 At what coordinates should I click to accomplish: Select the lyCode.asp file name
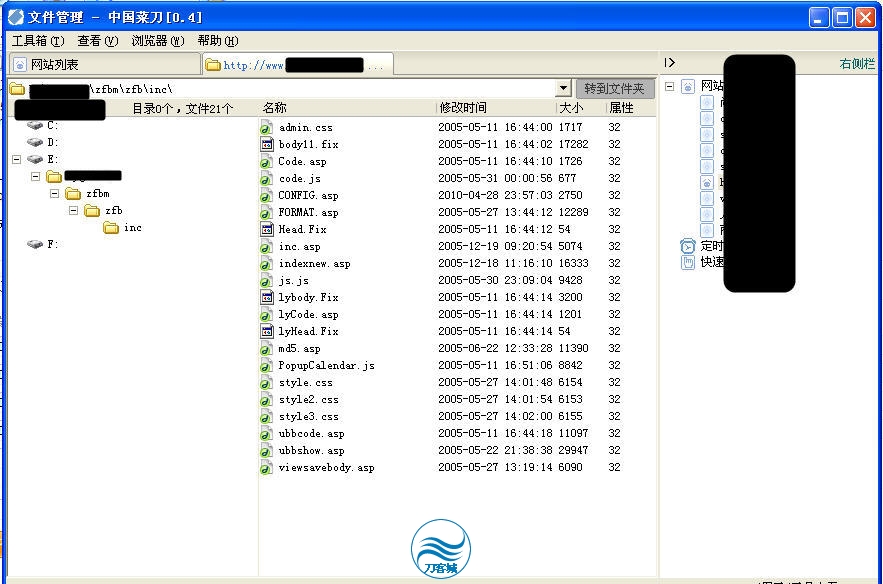pyautogui.click(x=309, y=315)
